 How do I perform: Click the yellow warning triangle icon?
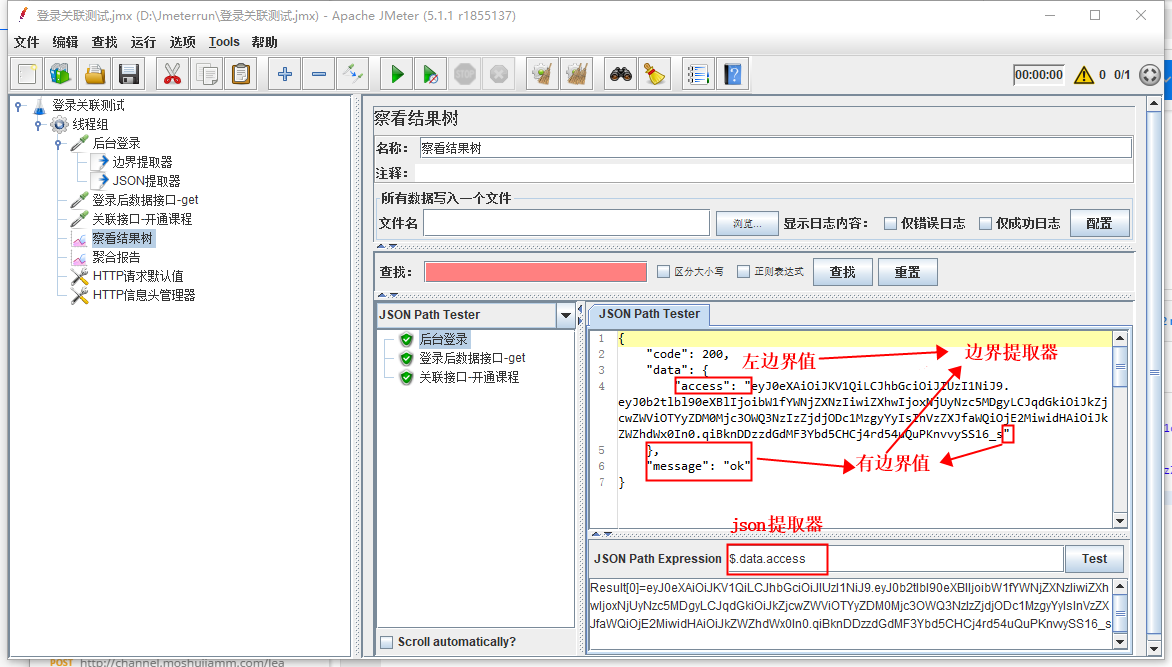1084,75
